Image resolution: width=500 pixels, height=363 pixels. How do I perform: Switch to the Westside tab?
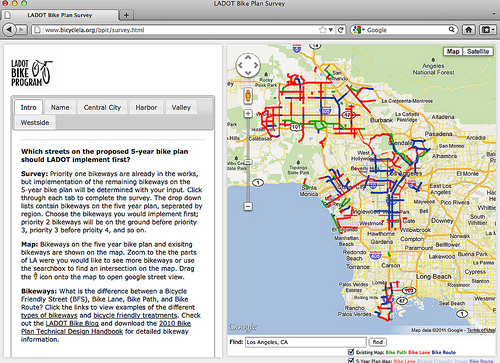[x=35, y=122]
